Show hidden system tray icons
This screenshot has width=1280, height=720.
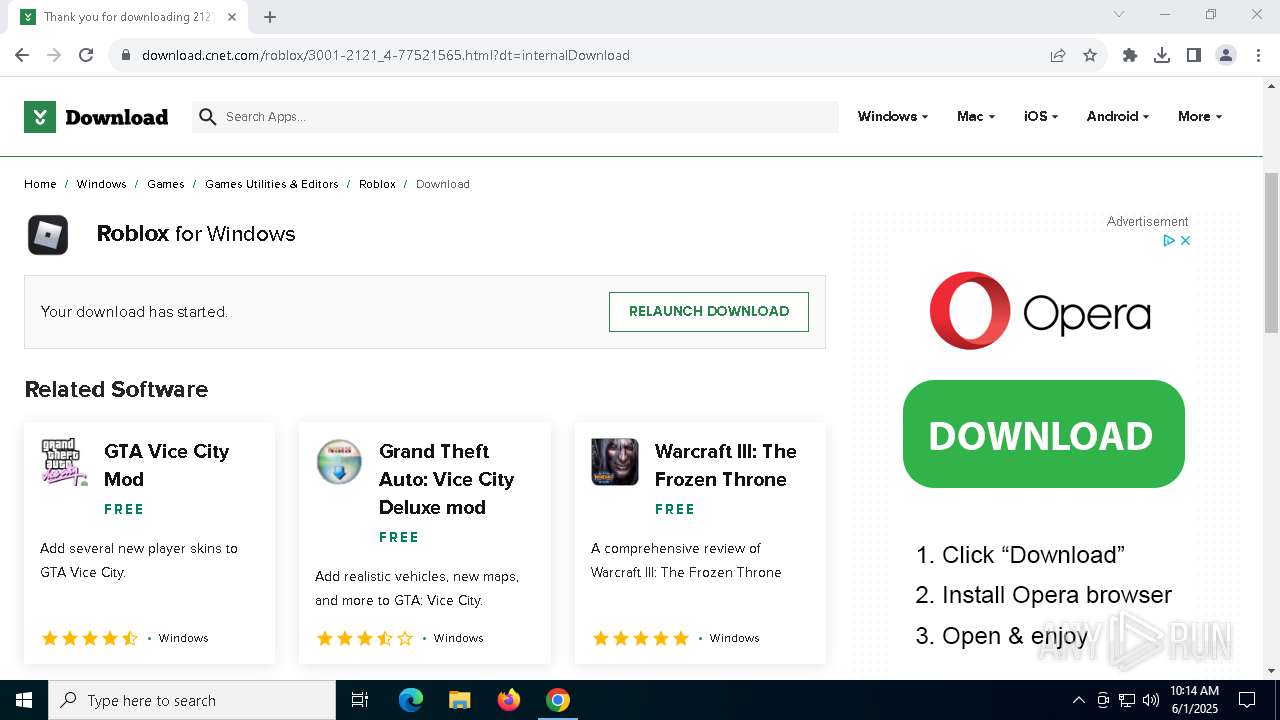click(x=1078, y=700)
